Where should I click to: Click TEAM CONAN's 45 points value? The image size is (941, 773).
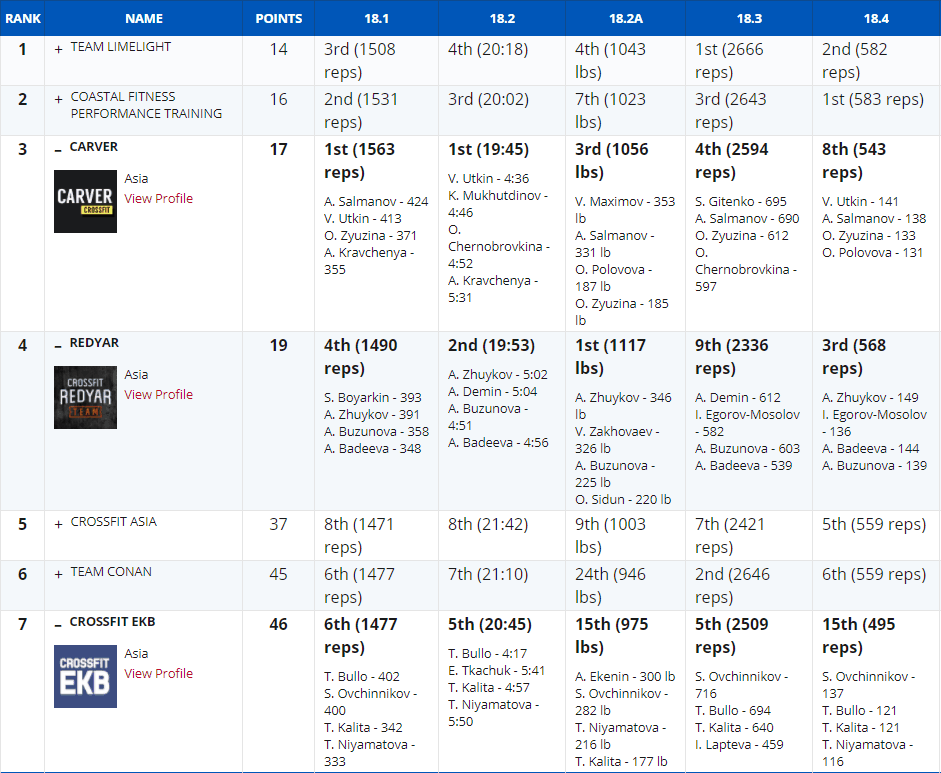point(278,574)
